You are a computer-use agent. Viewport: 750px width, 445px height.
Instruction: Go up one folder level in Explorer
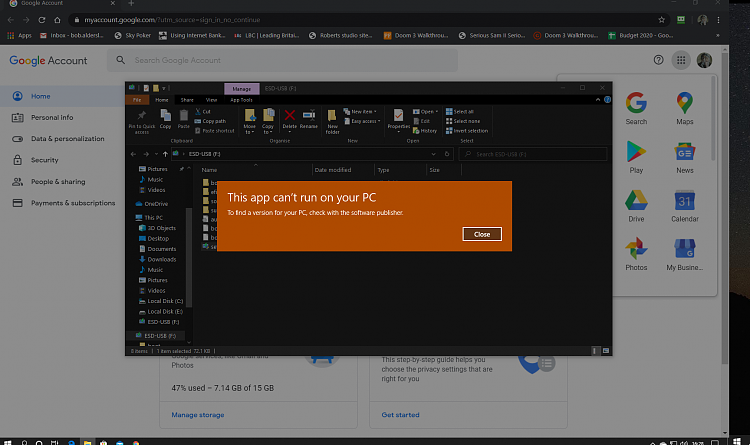(x=165, y=154)
